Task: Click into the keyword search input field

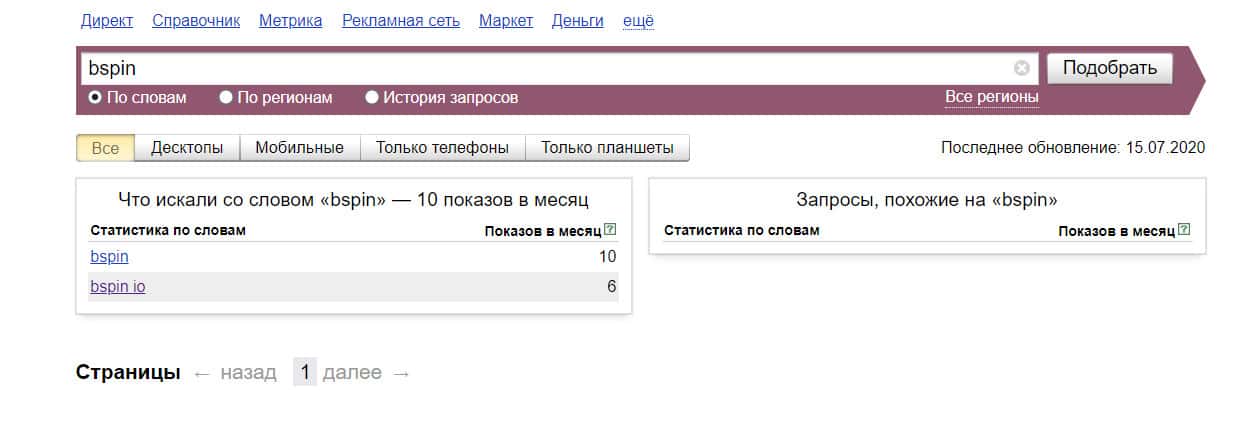Action: (x=540, y=68)
